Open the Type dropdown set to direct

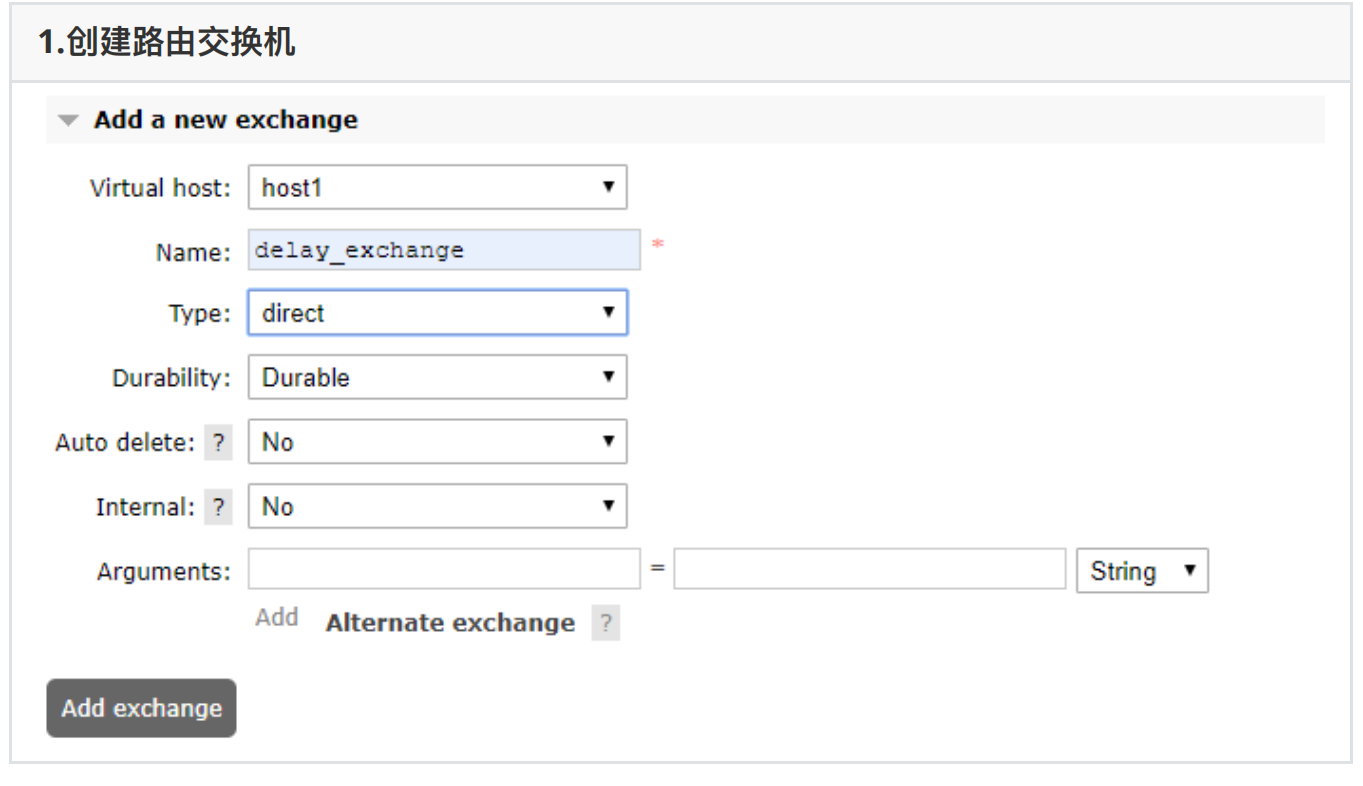[x=437, y=313]
